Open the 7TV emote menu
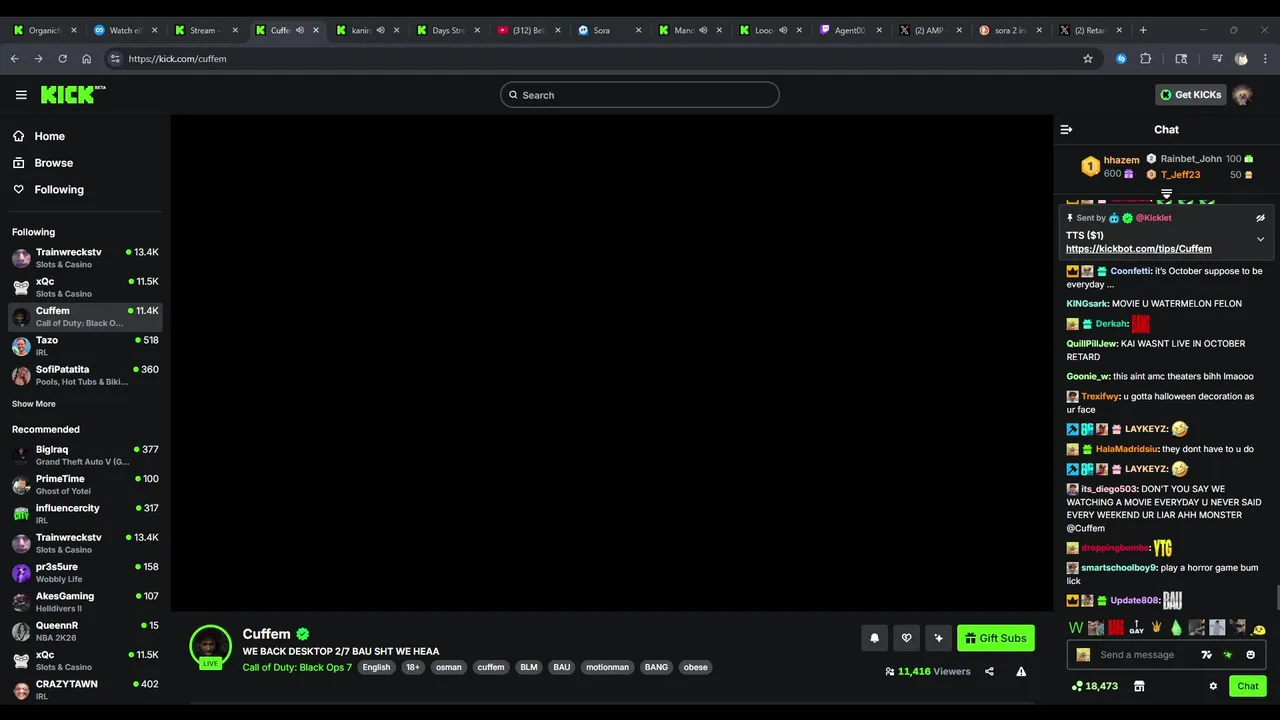This screenshot has height=720, width=1280. click(x=1206, y=655)
